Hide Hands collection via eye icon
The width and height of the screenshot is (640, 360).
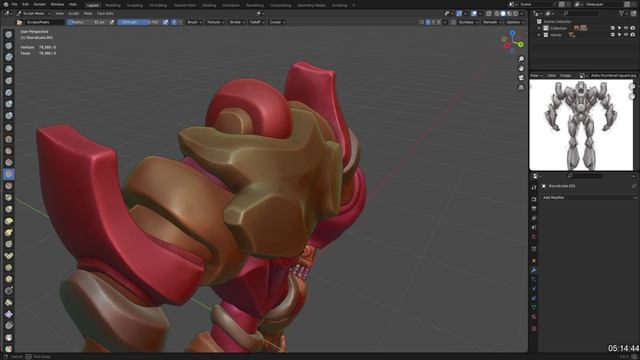(x=626, y=35)
